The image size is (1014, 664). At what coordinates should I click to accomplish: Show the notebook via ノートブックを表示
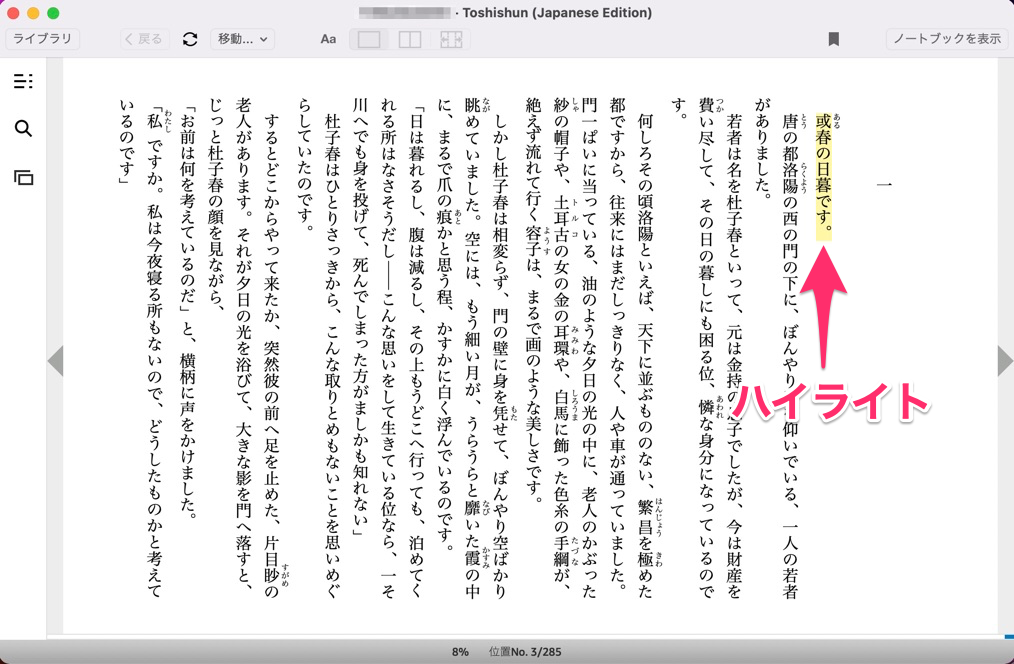pos(946,39)
